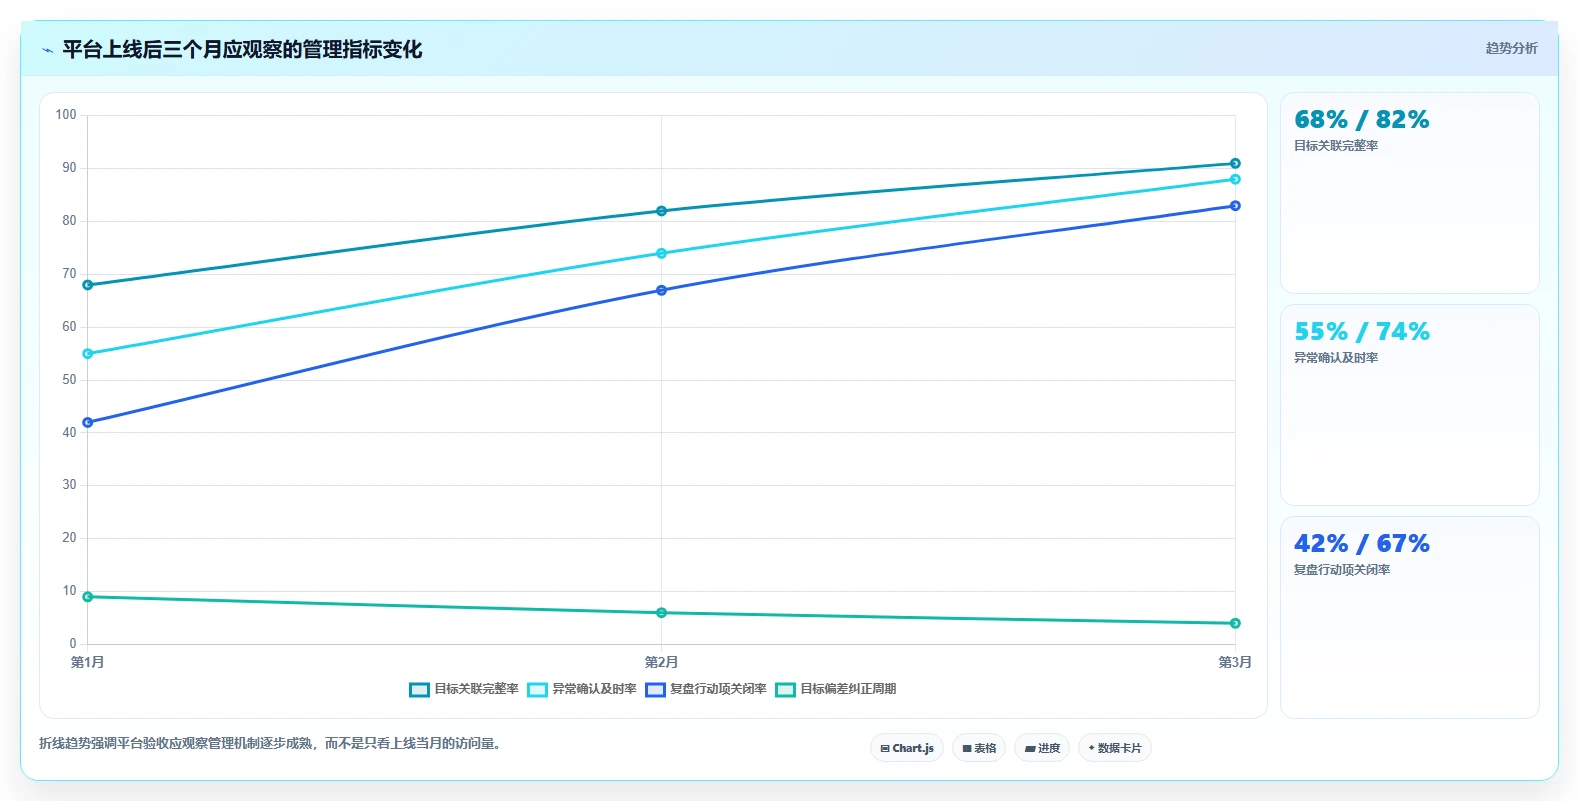
Task: Click the 50 y-axis tick label
Action: coord(69,380)
